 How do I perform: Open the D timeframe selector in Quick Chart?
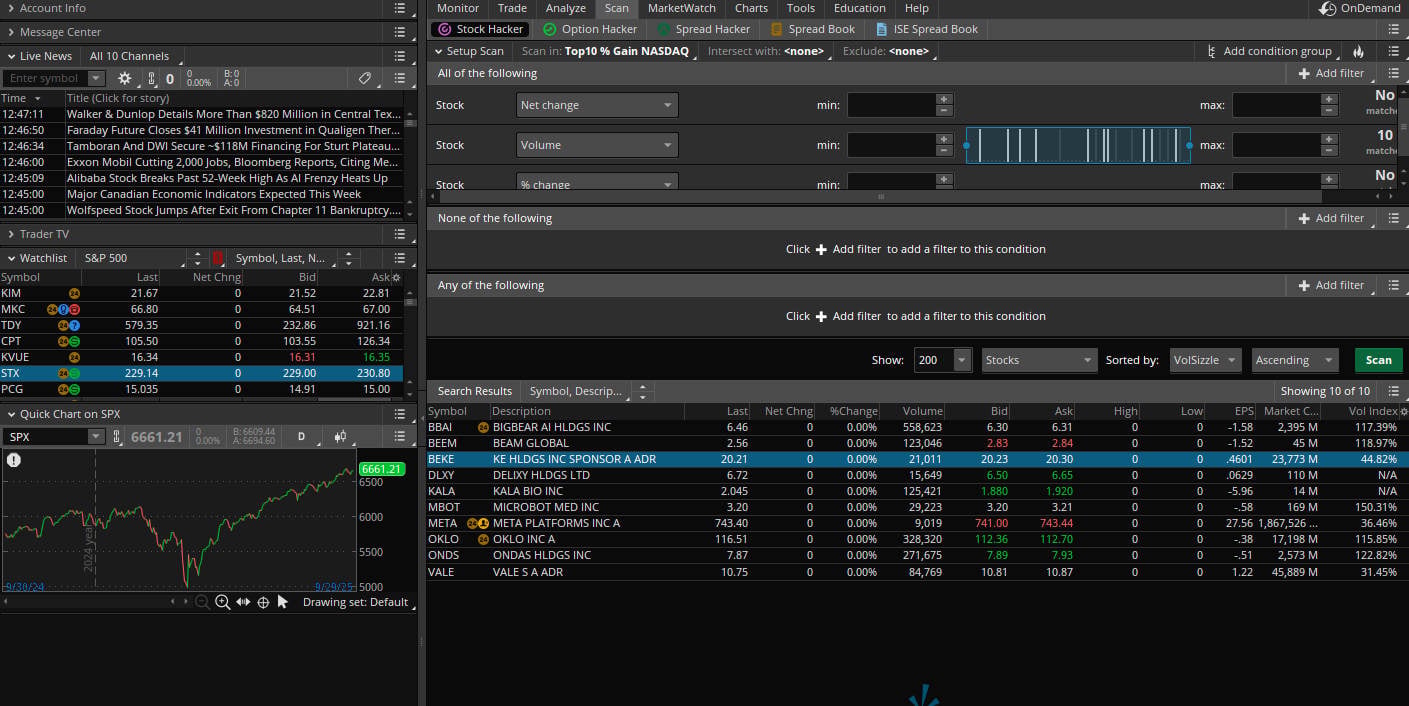(301, 436)
